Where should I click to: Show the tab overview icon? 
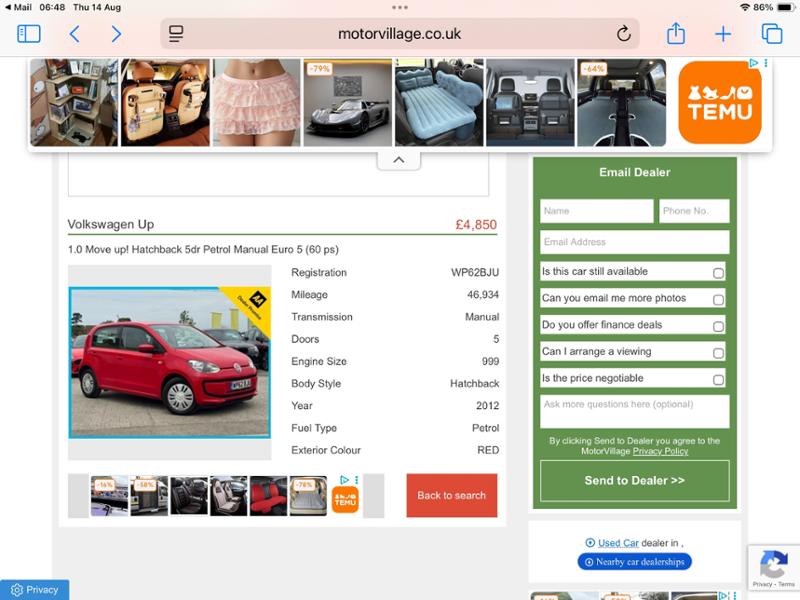(x=771, y=34)
